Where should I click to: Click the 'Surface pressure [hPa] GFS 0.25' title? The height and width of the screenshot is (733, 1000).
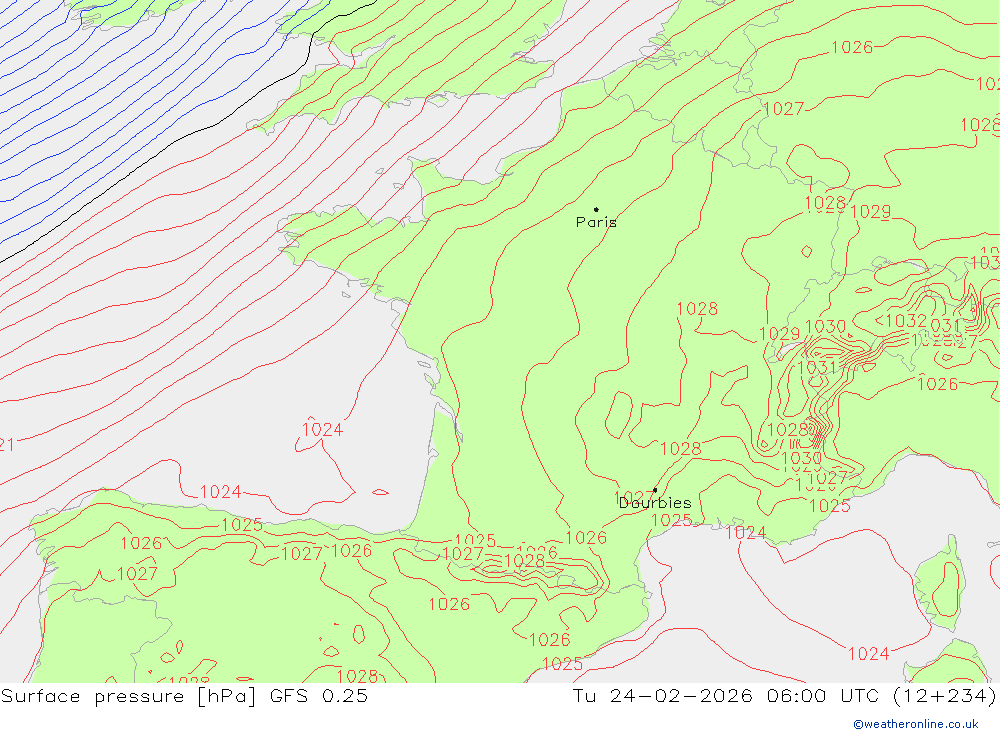pos(184,695)
